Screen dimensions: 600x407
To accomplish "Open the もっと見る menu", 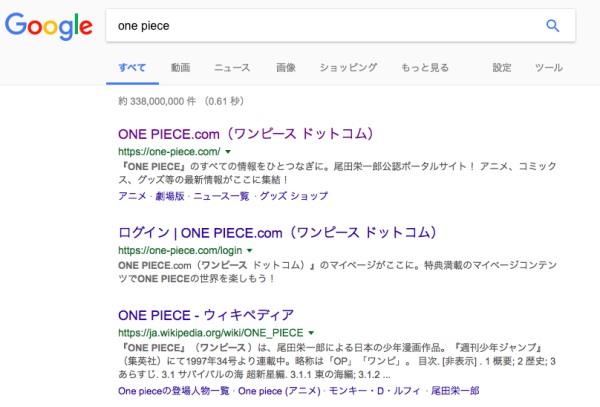I will [425, 68].
